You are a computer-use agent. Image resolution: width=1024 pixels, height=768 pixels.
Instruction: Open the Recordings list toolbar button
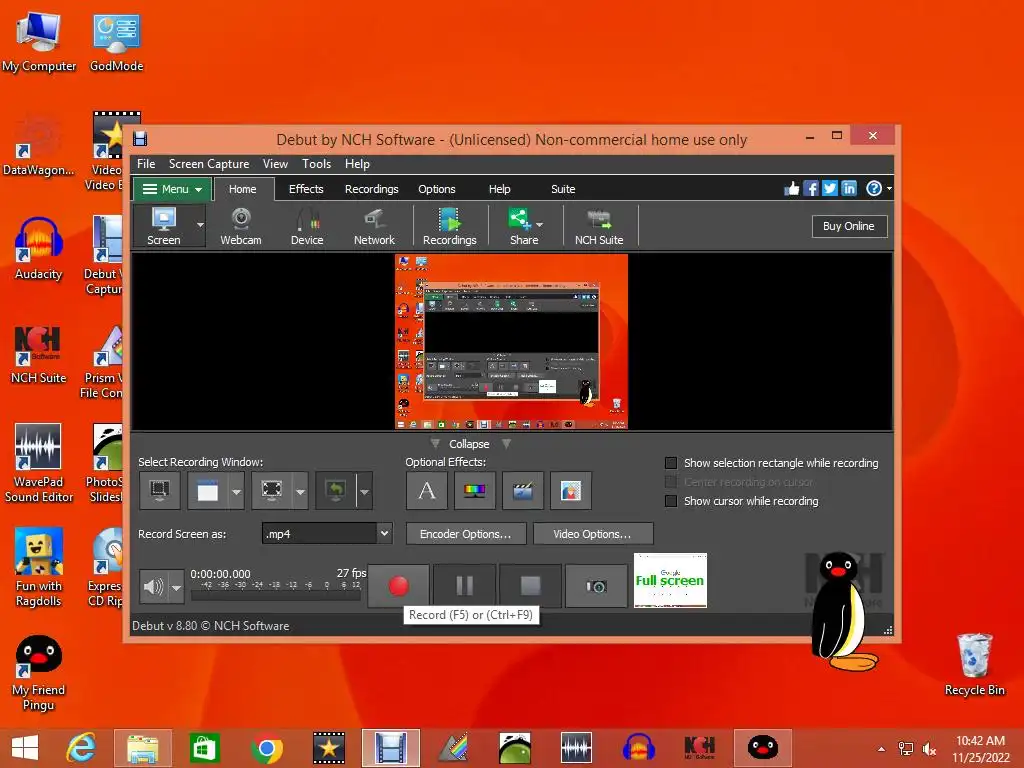click(449, 226)
